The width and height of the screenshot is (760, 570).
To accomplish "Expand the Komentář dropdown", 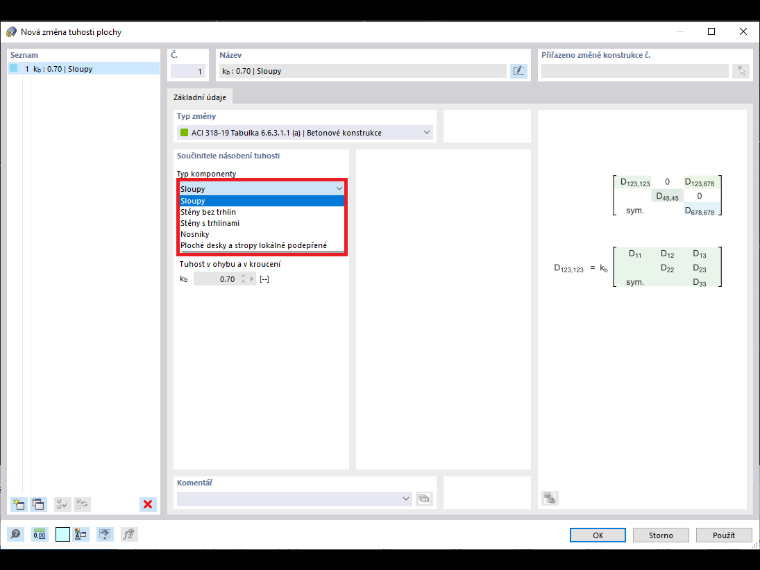I will coord(406,498).
